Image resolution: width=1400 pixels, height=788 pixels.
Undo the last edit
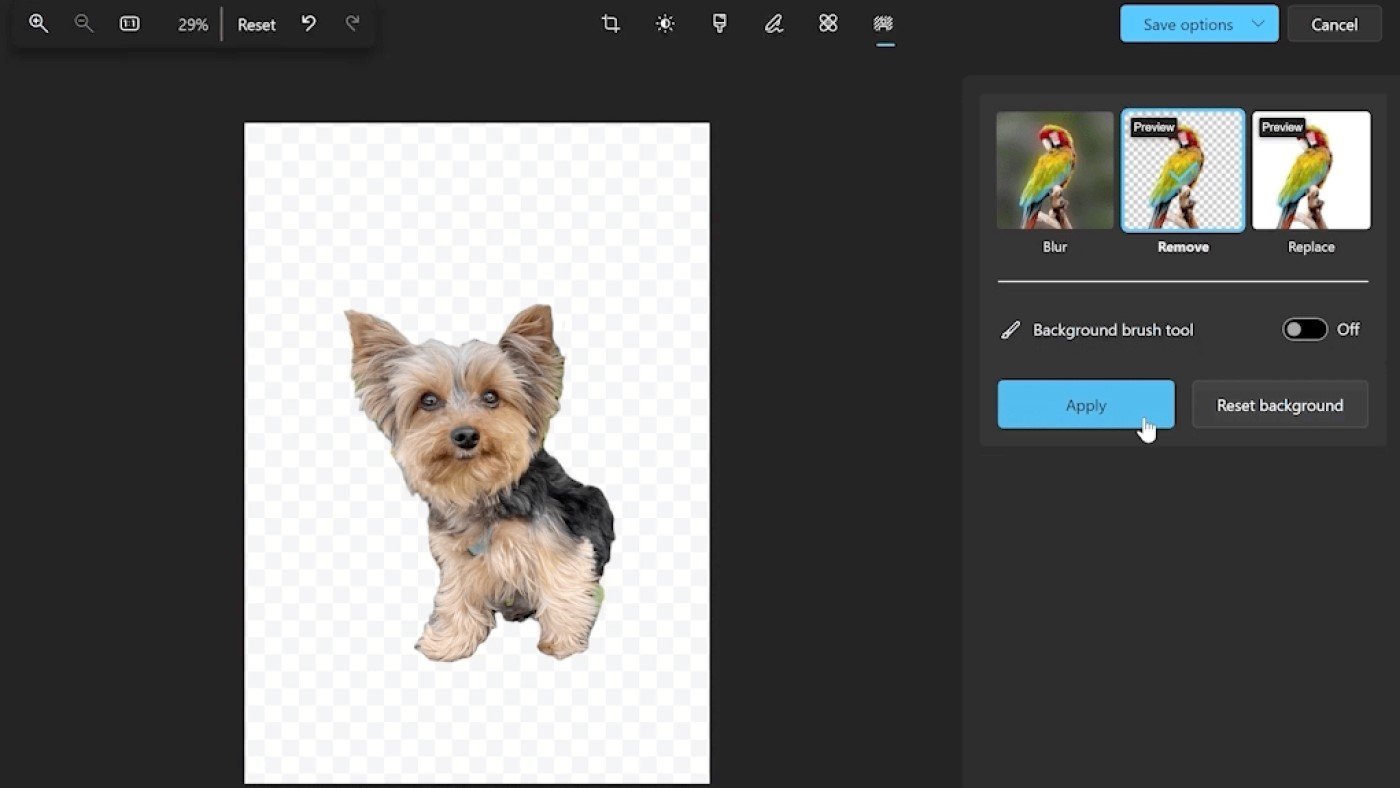309,24
